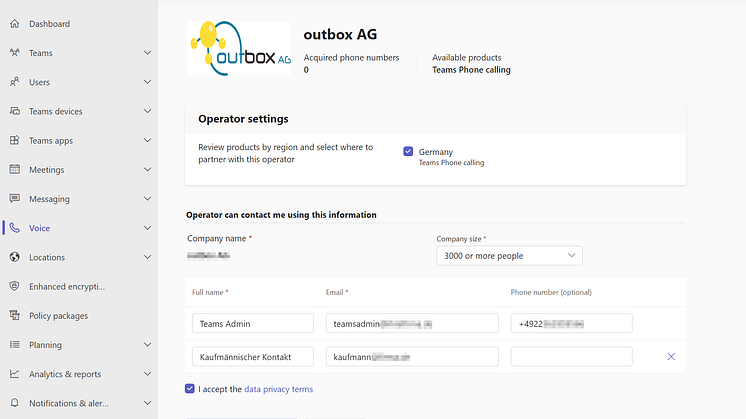Expand the Messaging chevron
This screenshot has width=746, height=419.
click(147, 199)
